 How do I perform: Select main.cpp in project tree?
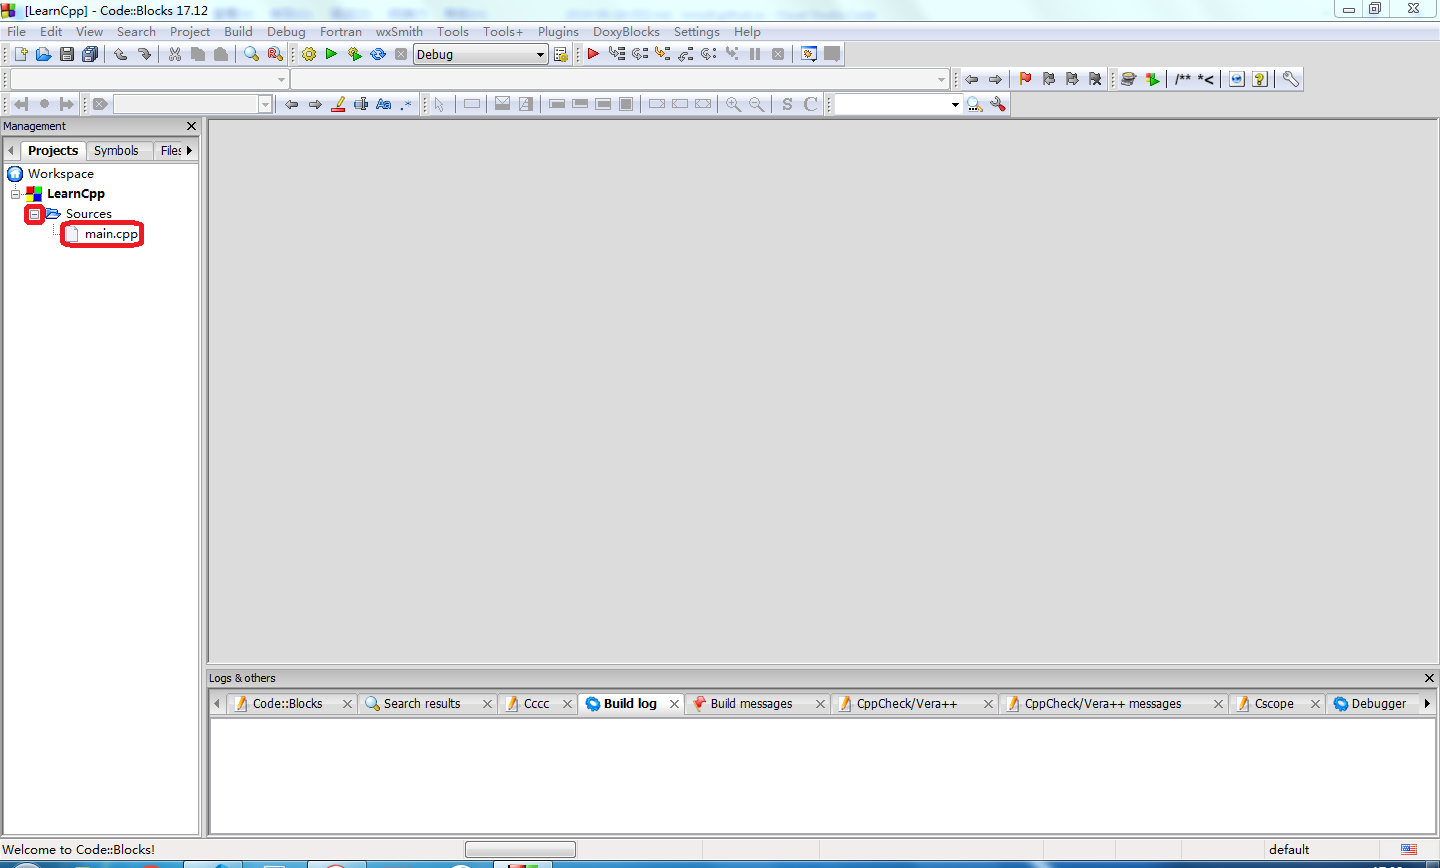click(111, 234)
